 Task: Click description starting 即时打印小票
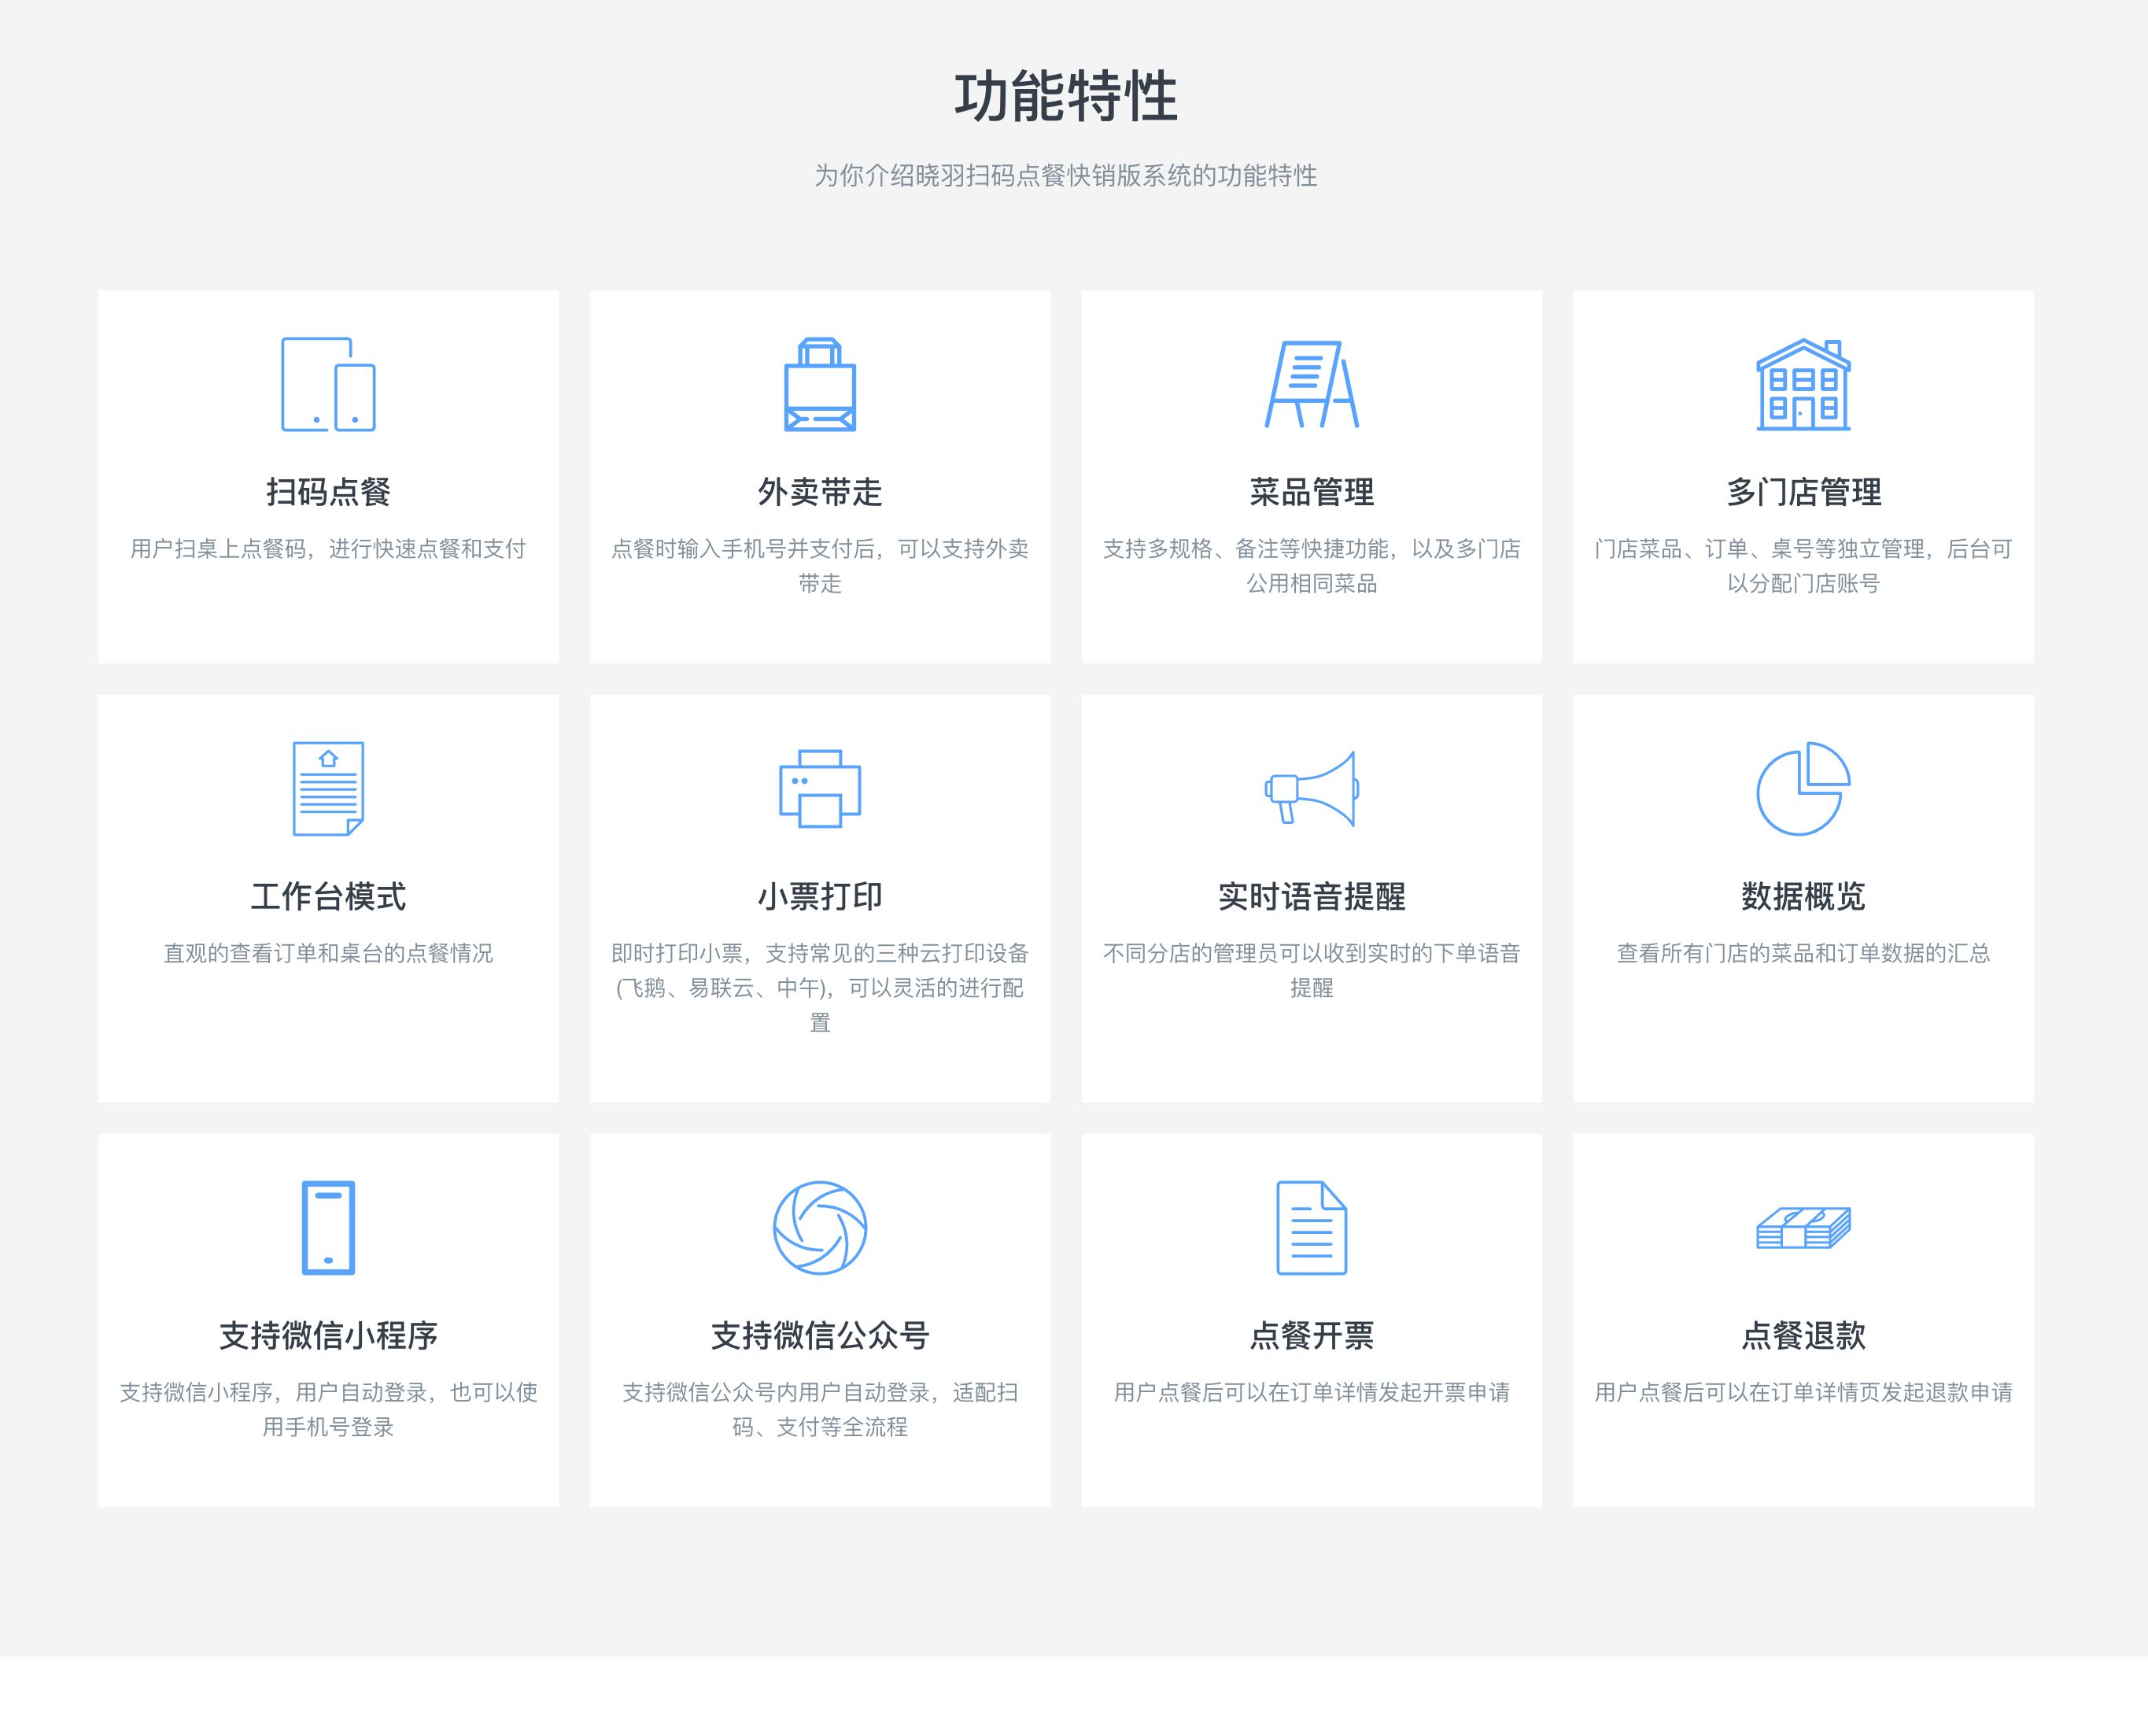tap(820, 988)
